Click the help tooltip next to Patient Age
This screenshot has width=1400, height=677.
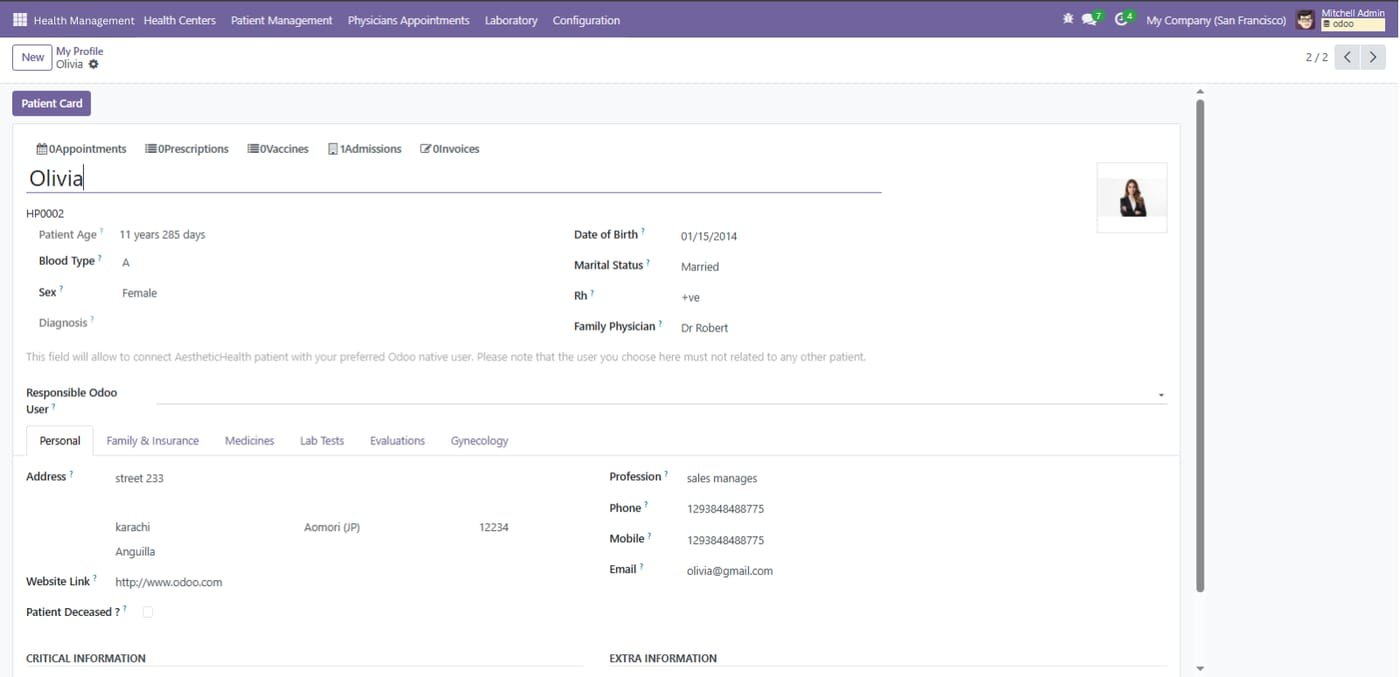pos(102,231)
